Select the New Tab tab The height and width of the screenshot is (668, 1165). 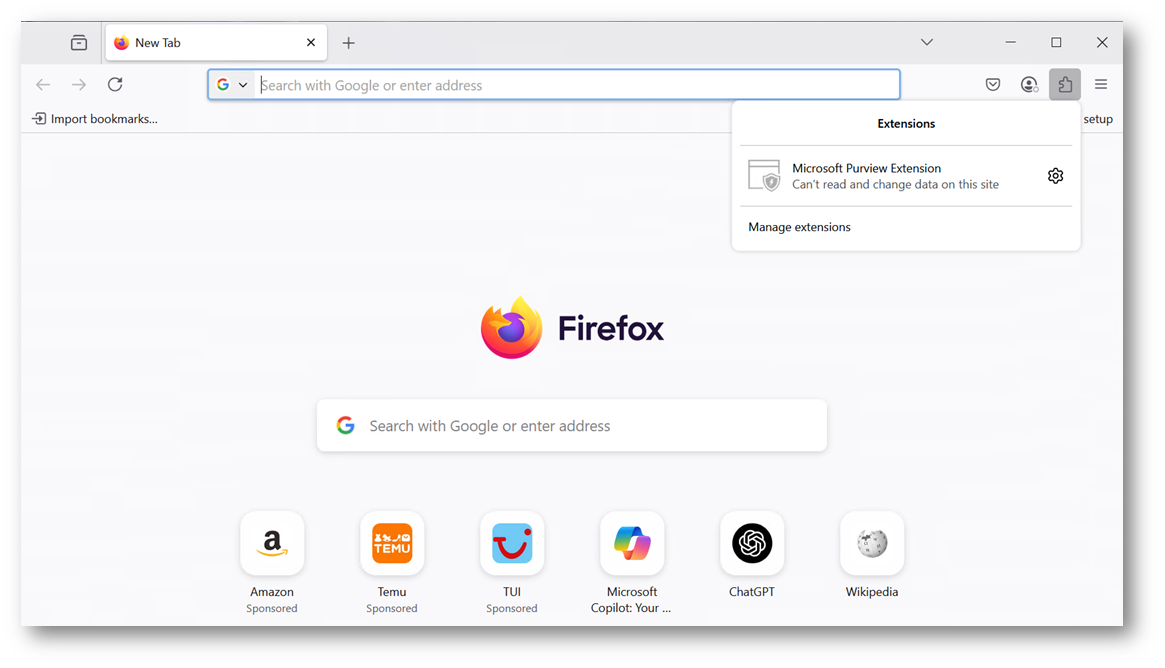tap(216, 43)
